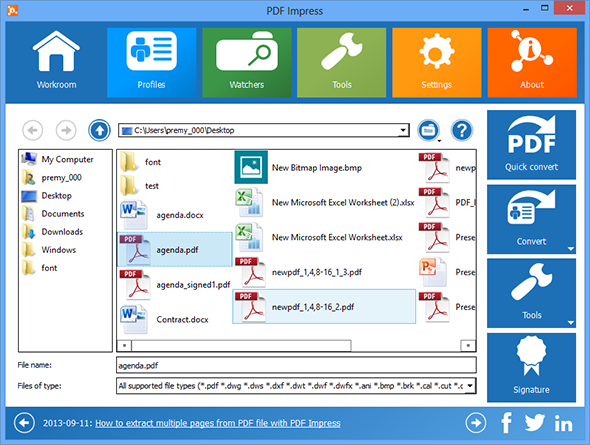Switch to the Profiles tile
The image size is (590, 445).
tap(151, 62)
